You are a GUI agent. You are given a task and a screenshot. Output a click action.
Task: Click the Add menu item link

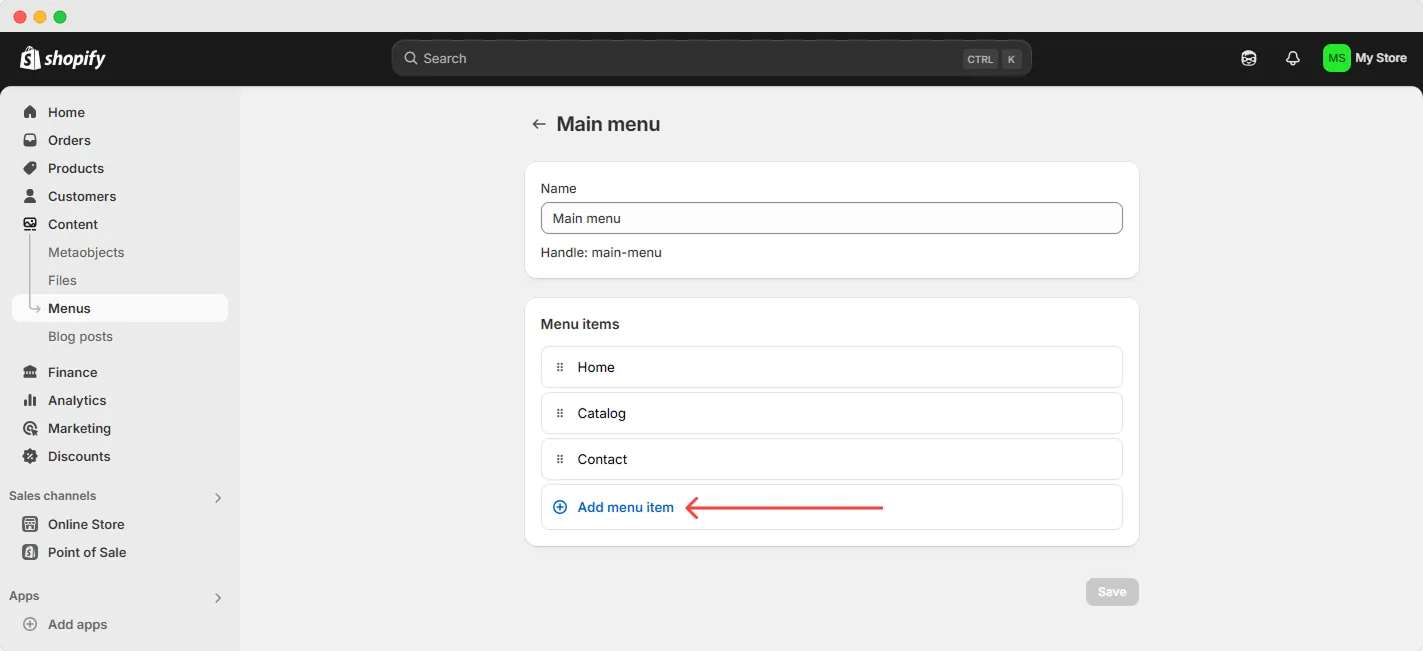coord(624,507)
